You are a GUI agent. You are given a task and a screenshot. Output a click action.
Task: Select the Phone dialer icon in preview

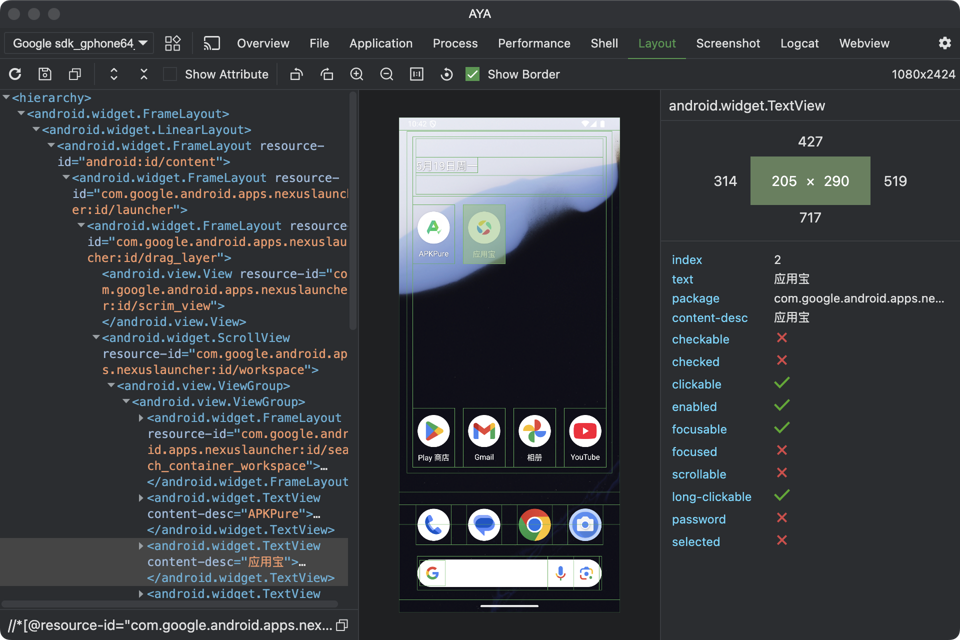pyautogui.click(x=433, y=525)
